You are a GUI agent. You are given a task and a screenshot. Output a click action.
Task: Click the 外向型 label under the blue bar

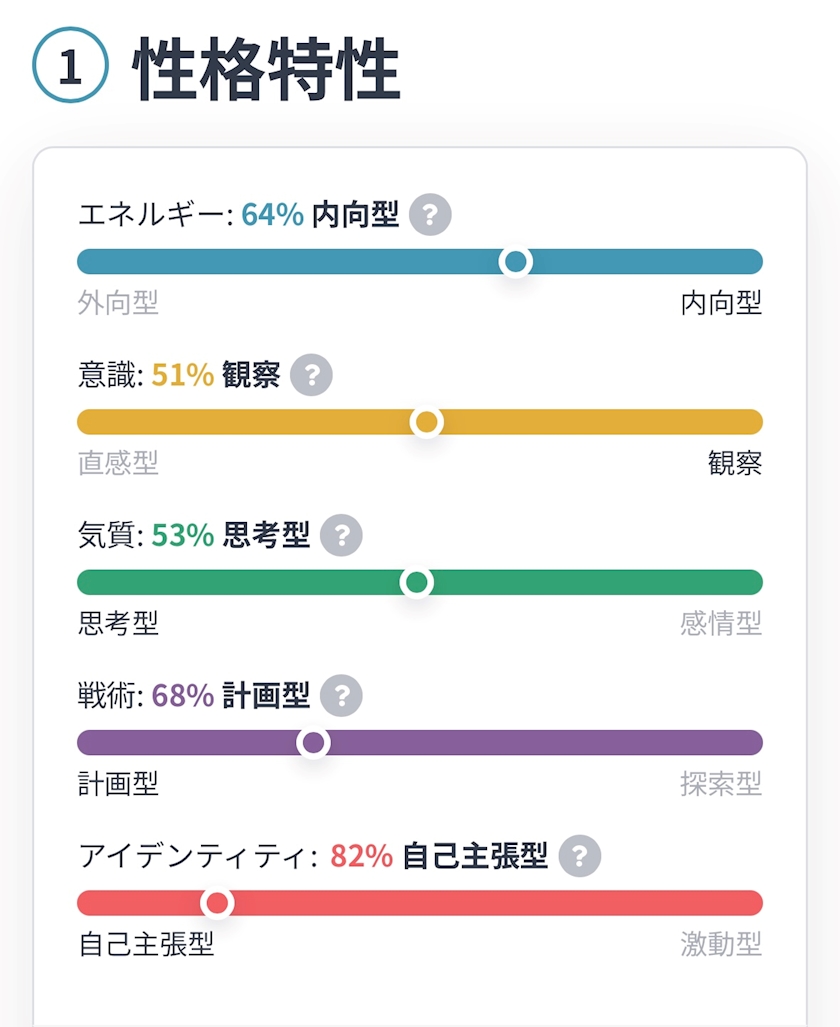pos(118,303)
